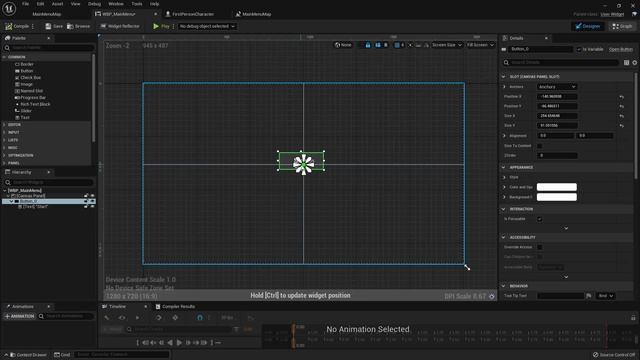Open the Screen Size dropdown
The image size is (640, 360).
pos(447,45)
